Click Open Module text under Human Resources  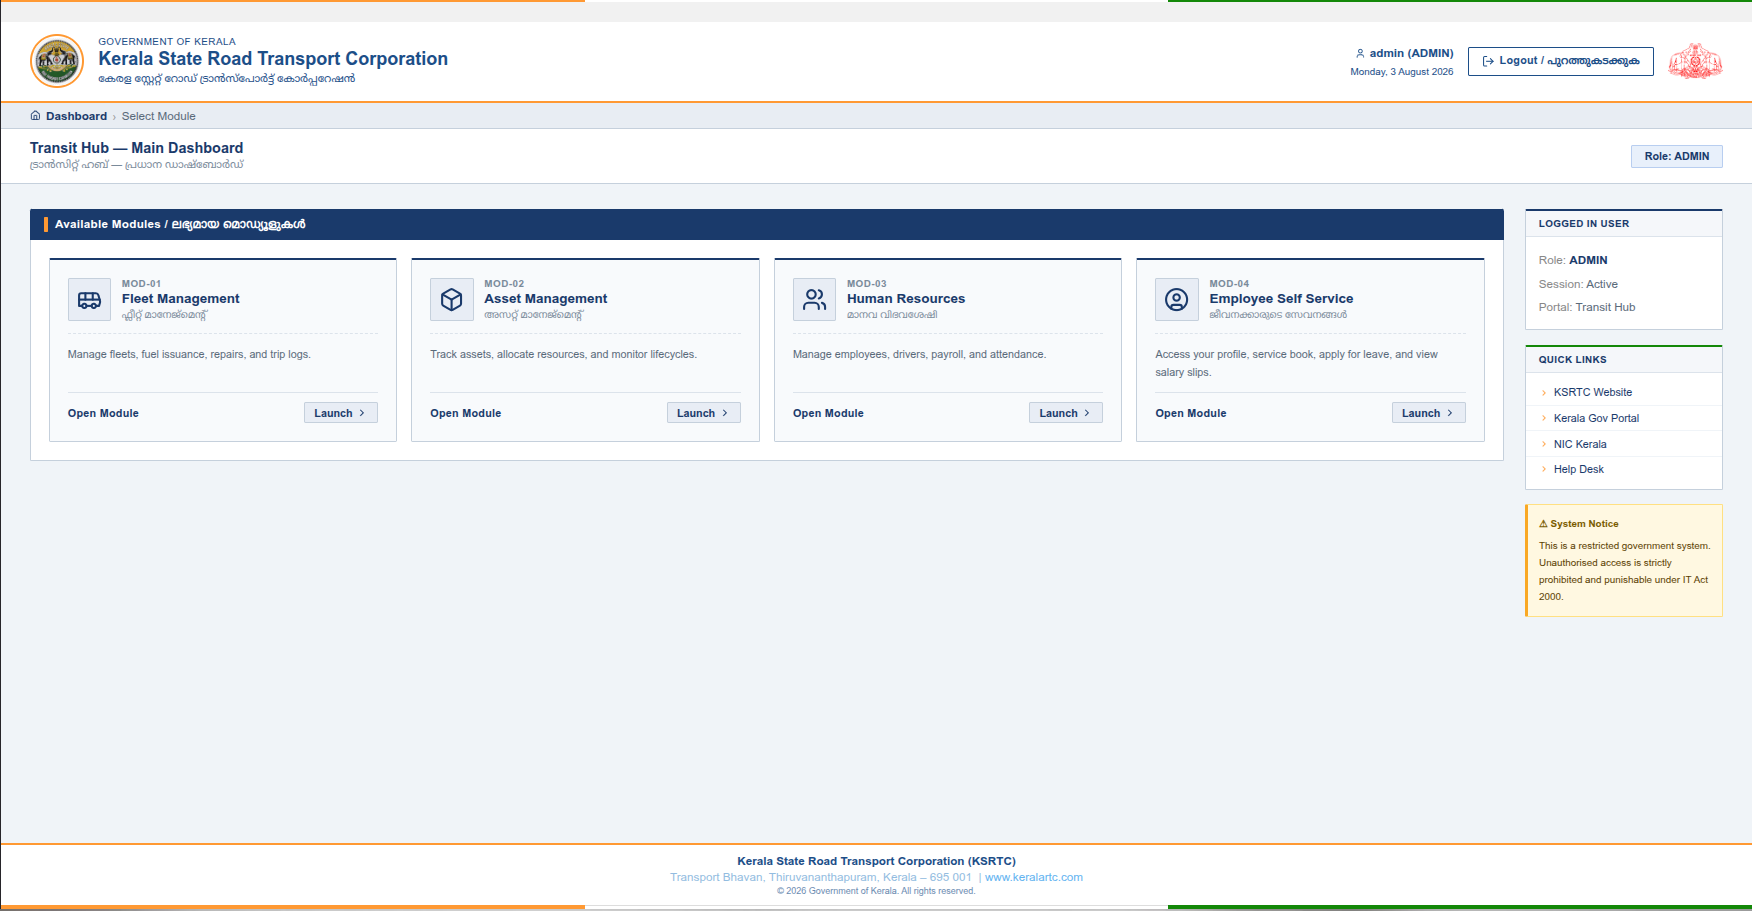point(828,413)
